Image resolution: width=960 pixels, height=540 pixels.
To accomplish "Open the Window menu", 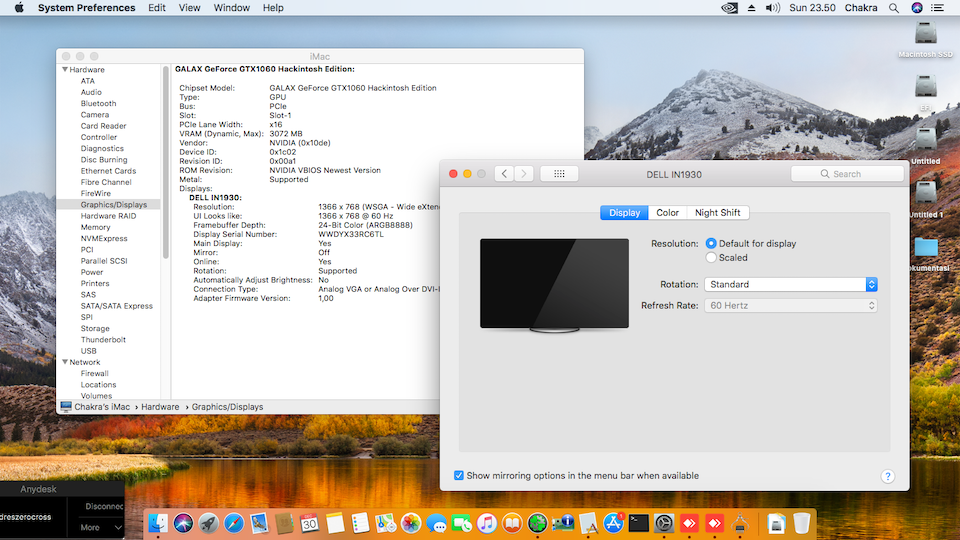I will point(231,8).
